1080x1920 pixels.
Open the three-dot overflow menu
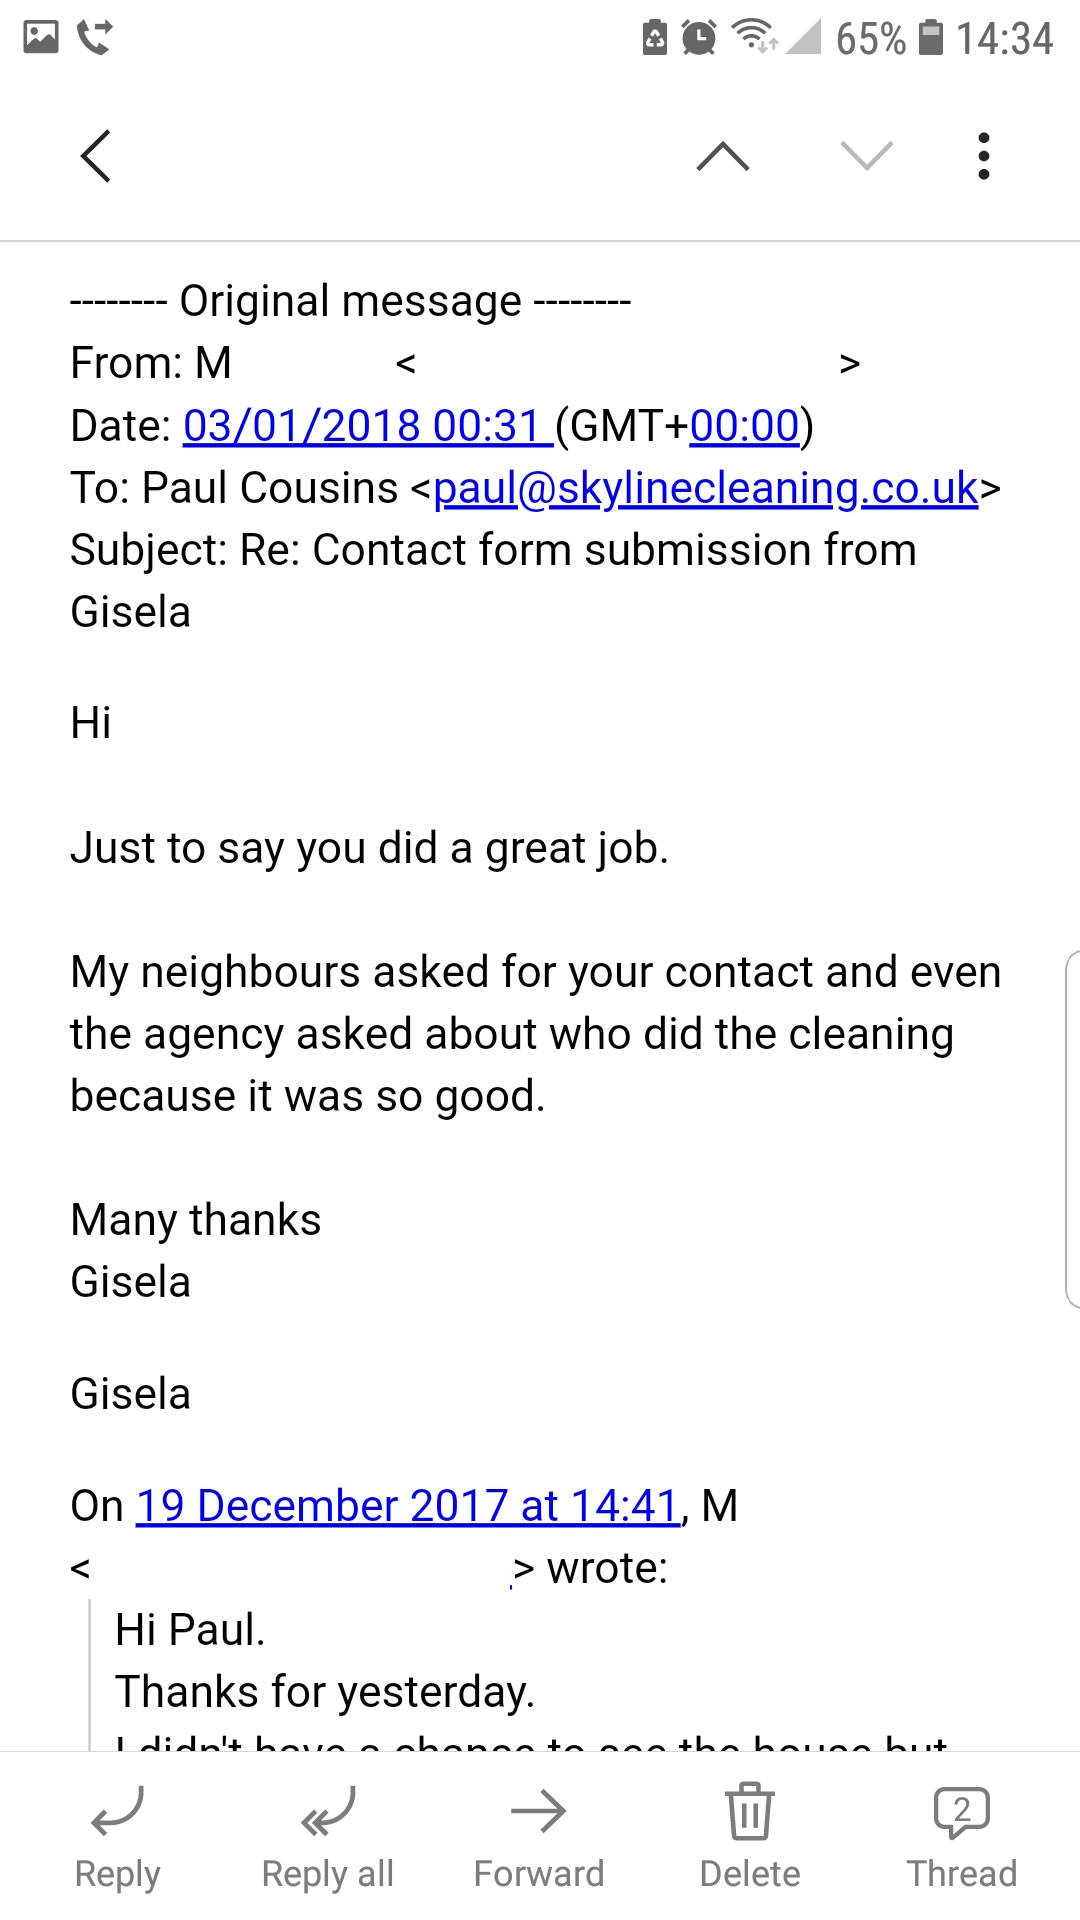(x=984, y=156)
